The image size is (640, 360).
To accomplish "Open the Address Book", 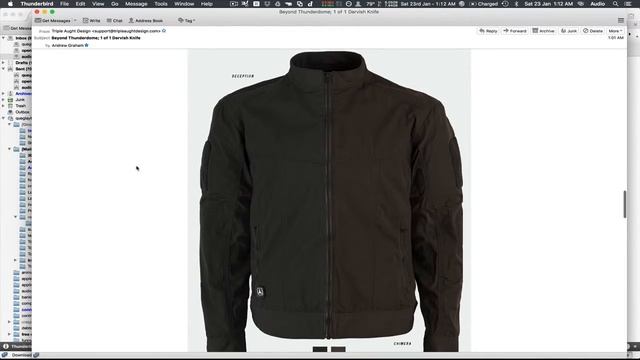I will click(146, 20).
